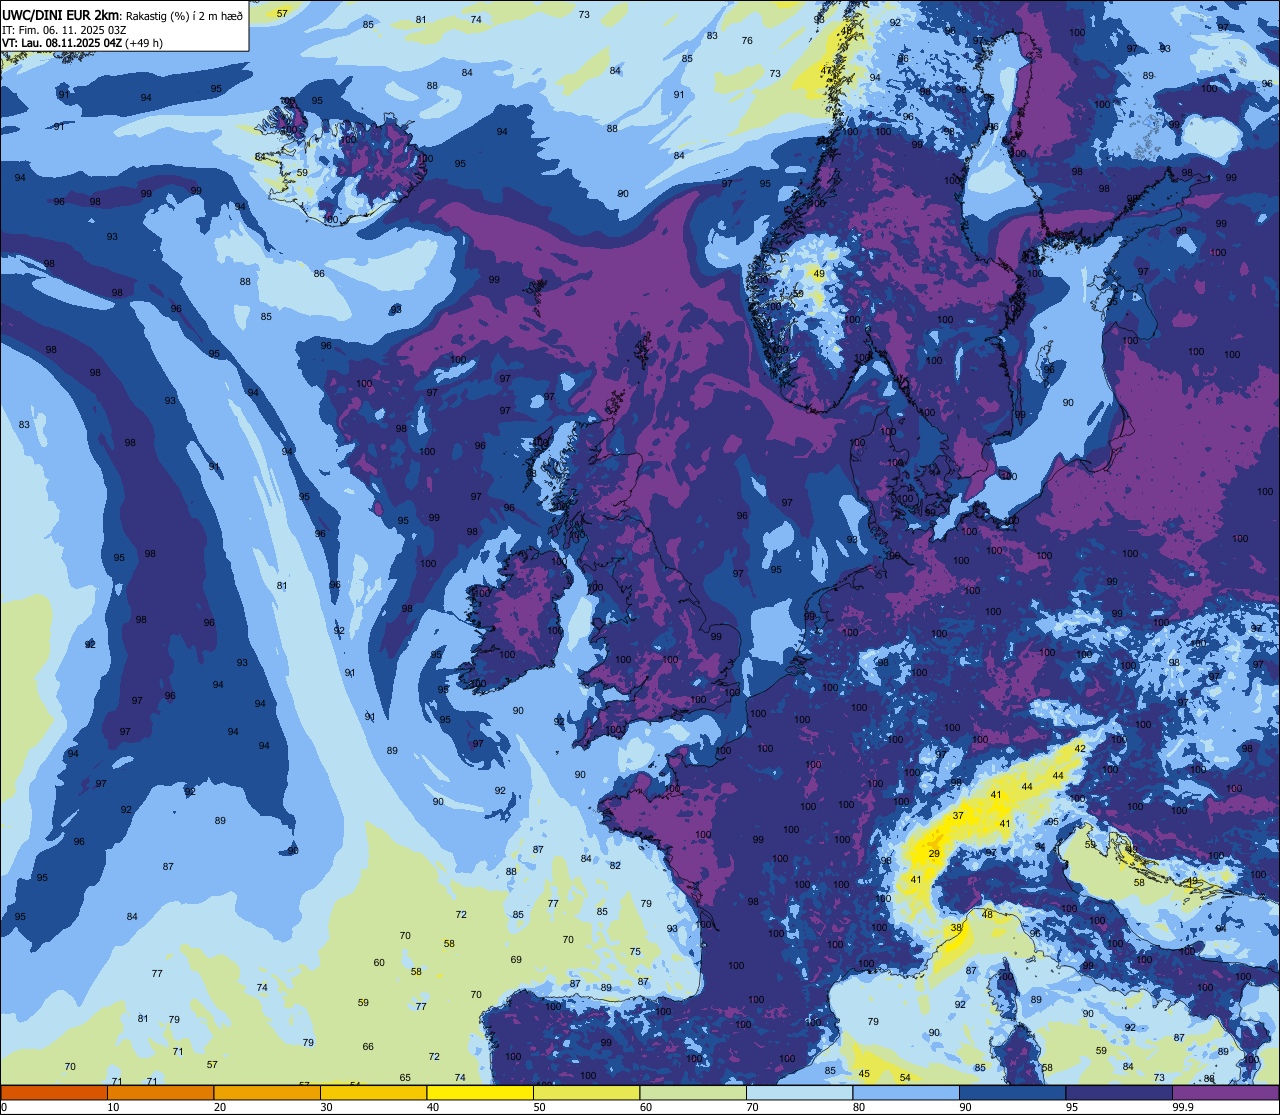The width and height of the screenshot is (1280, 1115).
Task: Click the 'Rakastig (%) í 2 m hæð' label
Action: click(183, 15)
